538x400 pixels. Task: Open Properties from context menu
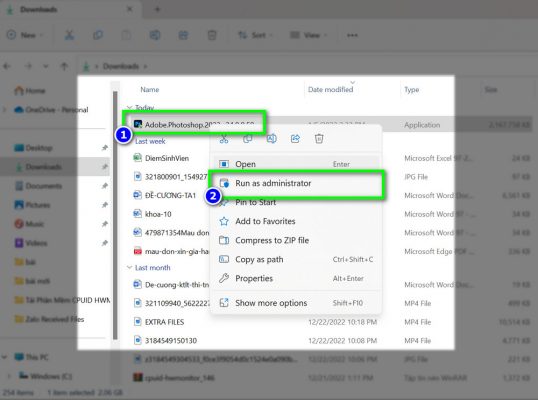295,278
